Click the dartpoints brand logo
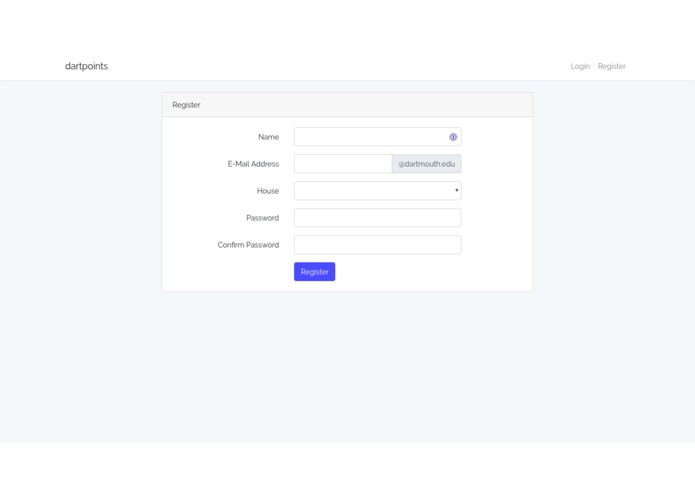The height and width of the screenshot is (494, 695). (x=86, y=66)
